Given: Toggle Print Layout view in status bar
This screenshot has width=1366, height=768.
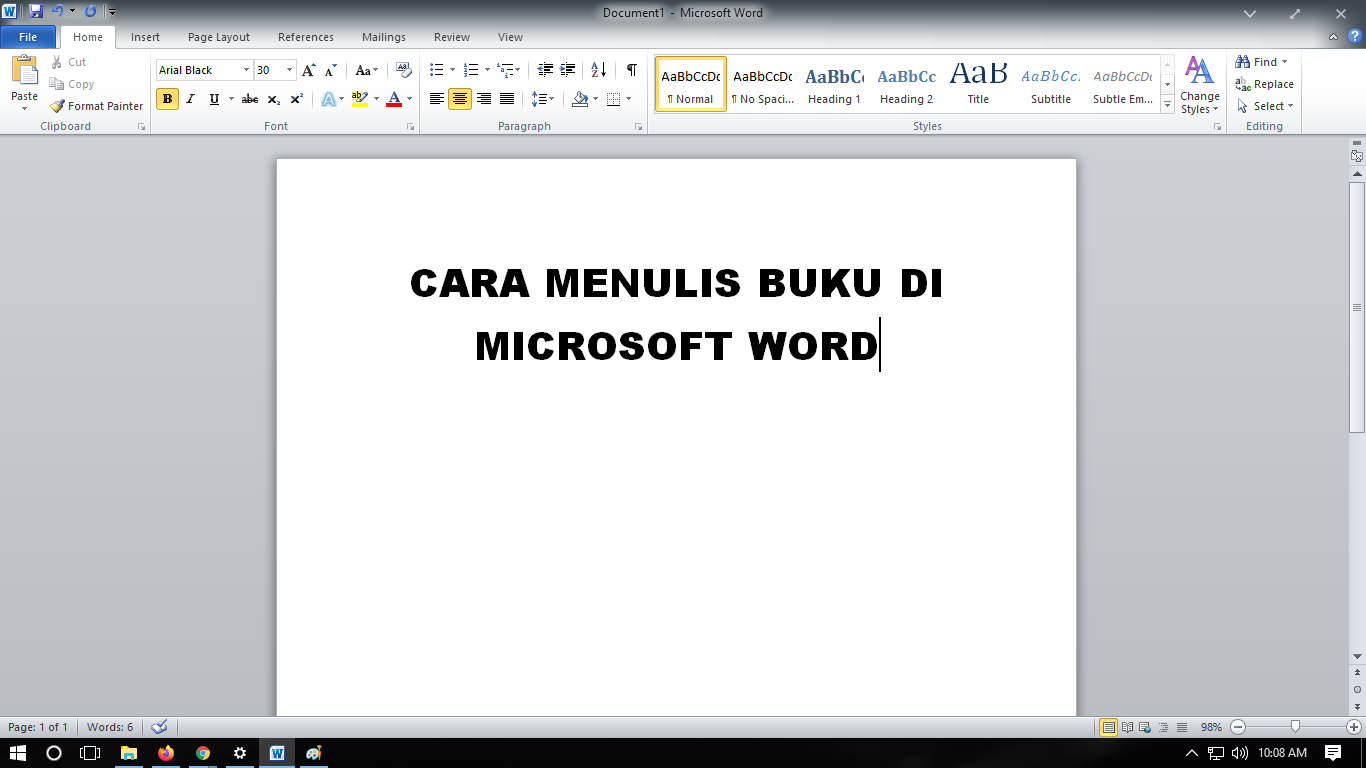Looking at the screenshot, I should pos(1109,727).
